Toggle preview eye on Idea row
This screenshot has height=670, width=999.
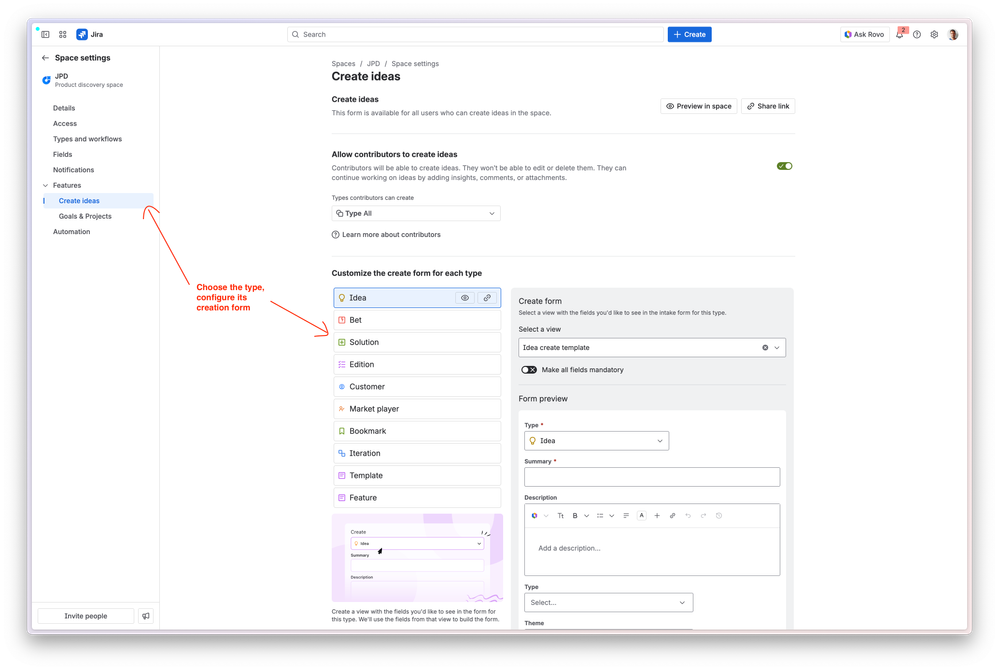click(x=465, y=298)
